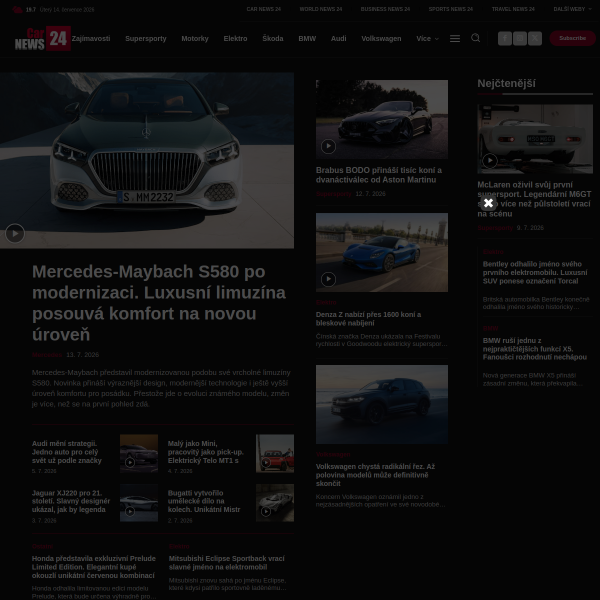Open BMW menu item
Screen dimensions: 600x600
click(x=307, y=39)
